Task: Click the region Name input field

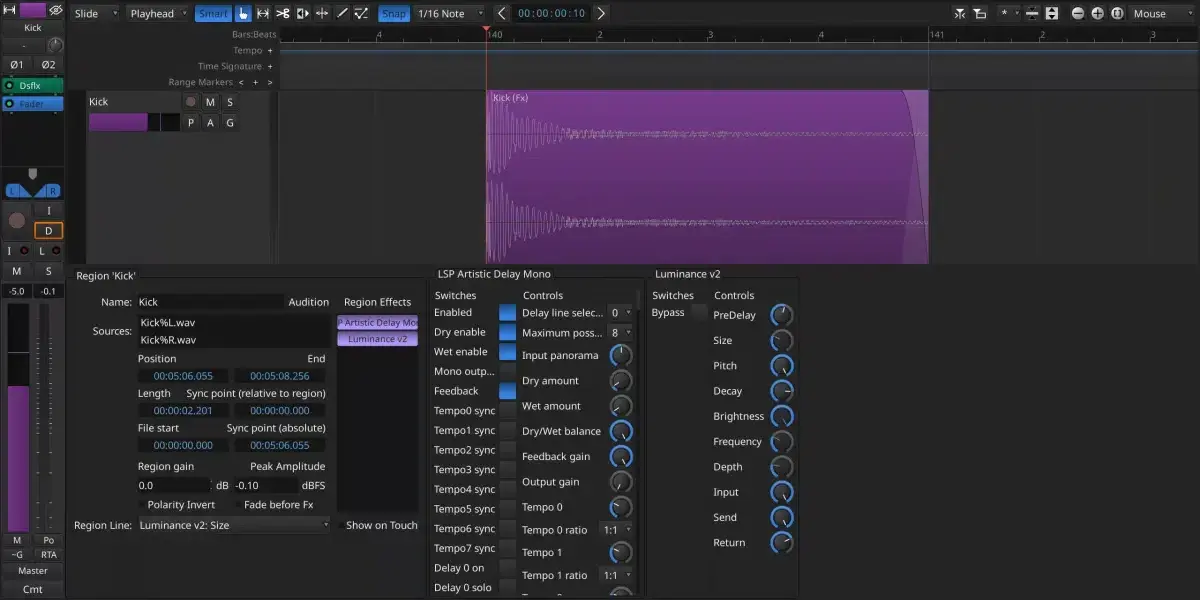Action: click(208, 302)
